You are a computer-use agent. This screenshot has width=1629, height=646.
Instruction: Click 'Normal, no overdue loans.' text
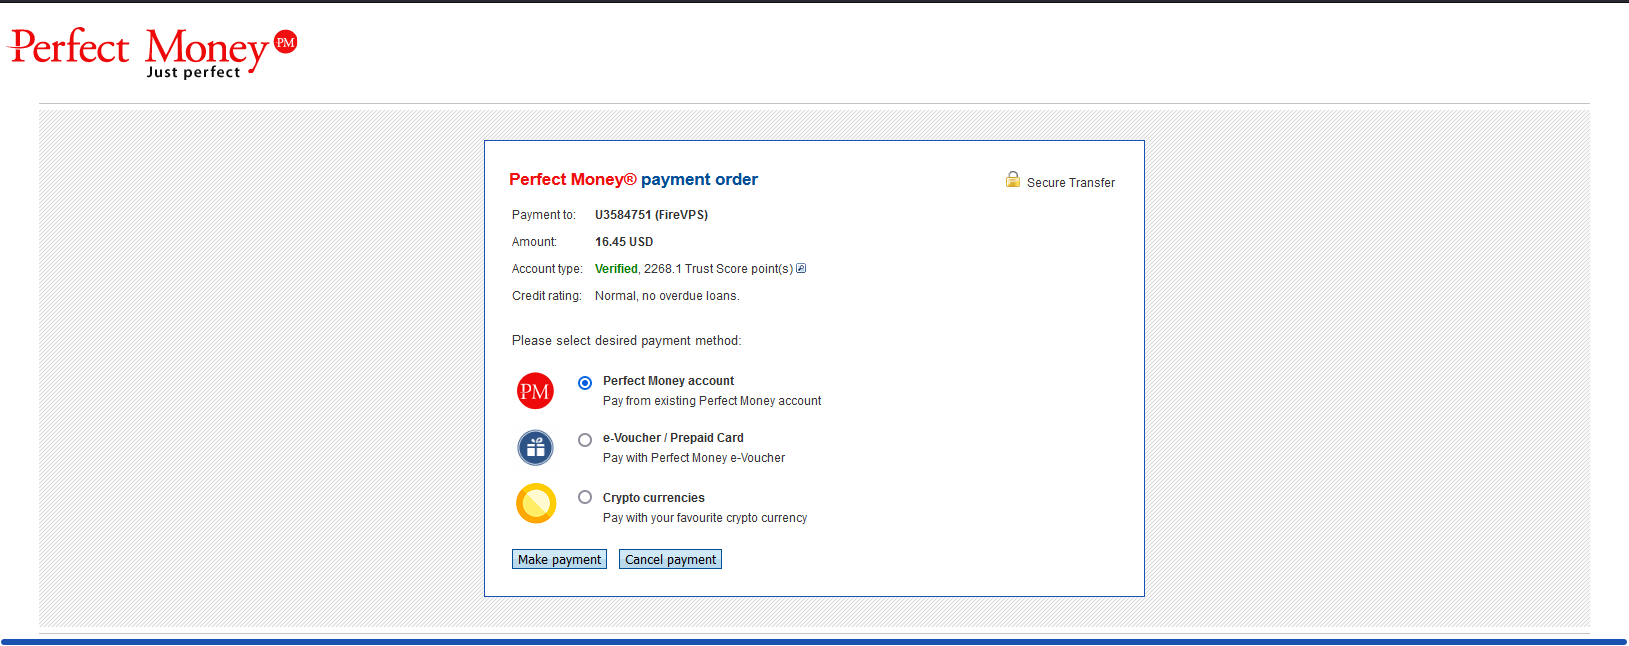click(x=667, y=296)
